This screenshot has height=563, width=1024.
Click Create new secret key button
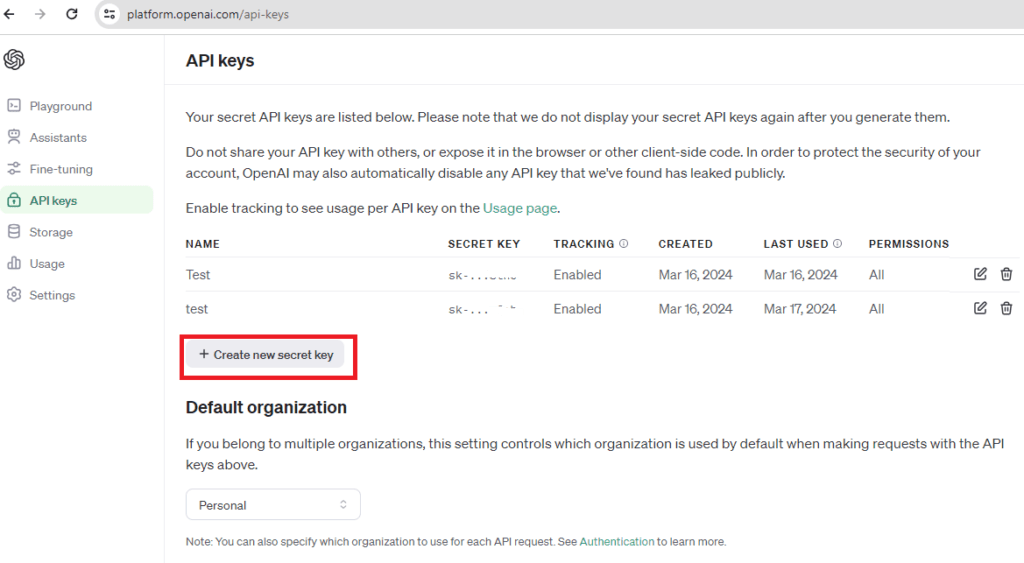coord(265,355)
